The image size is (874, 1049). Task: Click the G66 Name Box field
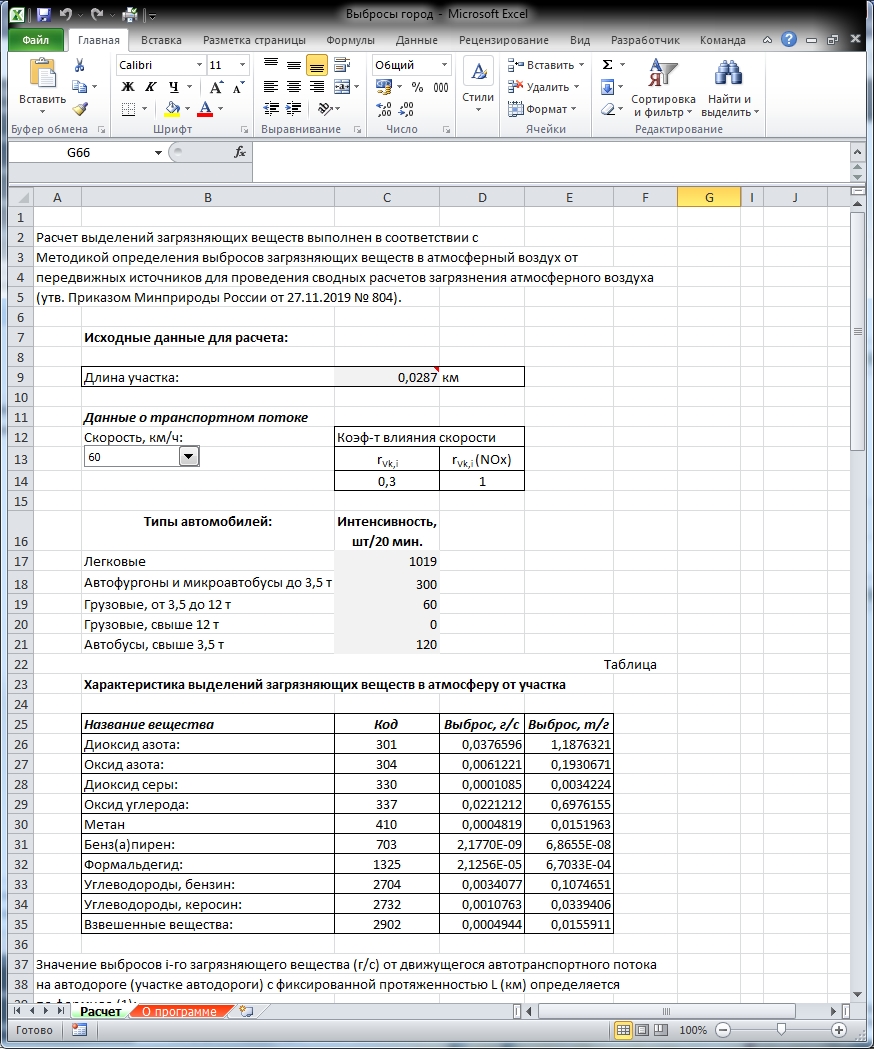coord(78,153)
